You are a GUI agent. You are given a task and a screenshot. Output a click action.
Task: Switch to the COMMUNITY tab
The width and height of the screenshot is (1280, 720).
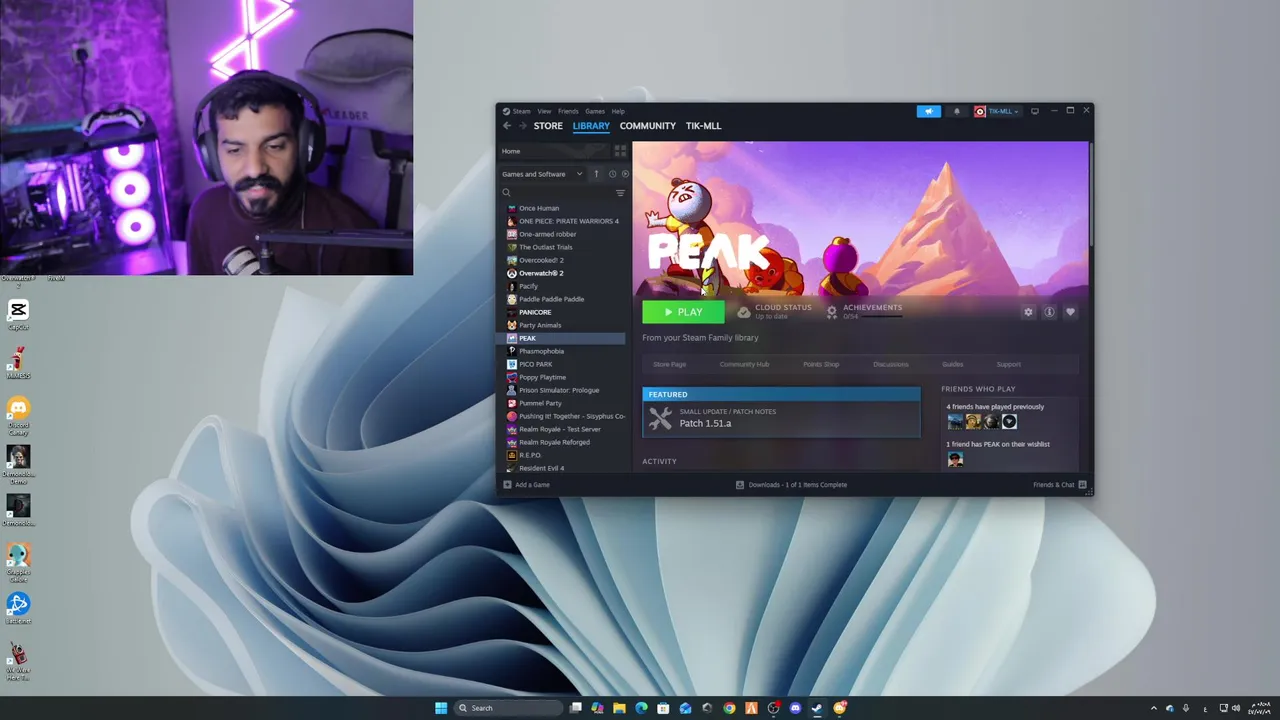pos(648,126)
